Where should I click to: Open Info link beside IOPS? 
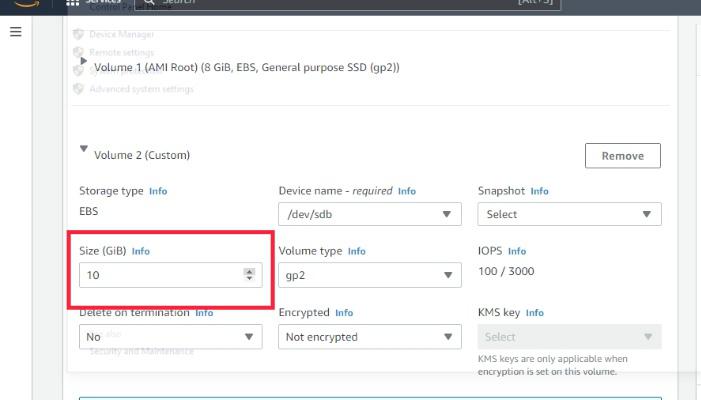click(x=516, y=251)
